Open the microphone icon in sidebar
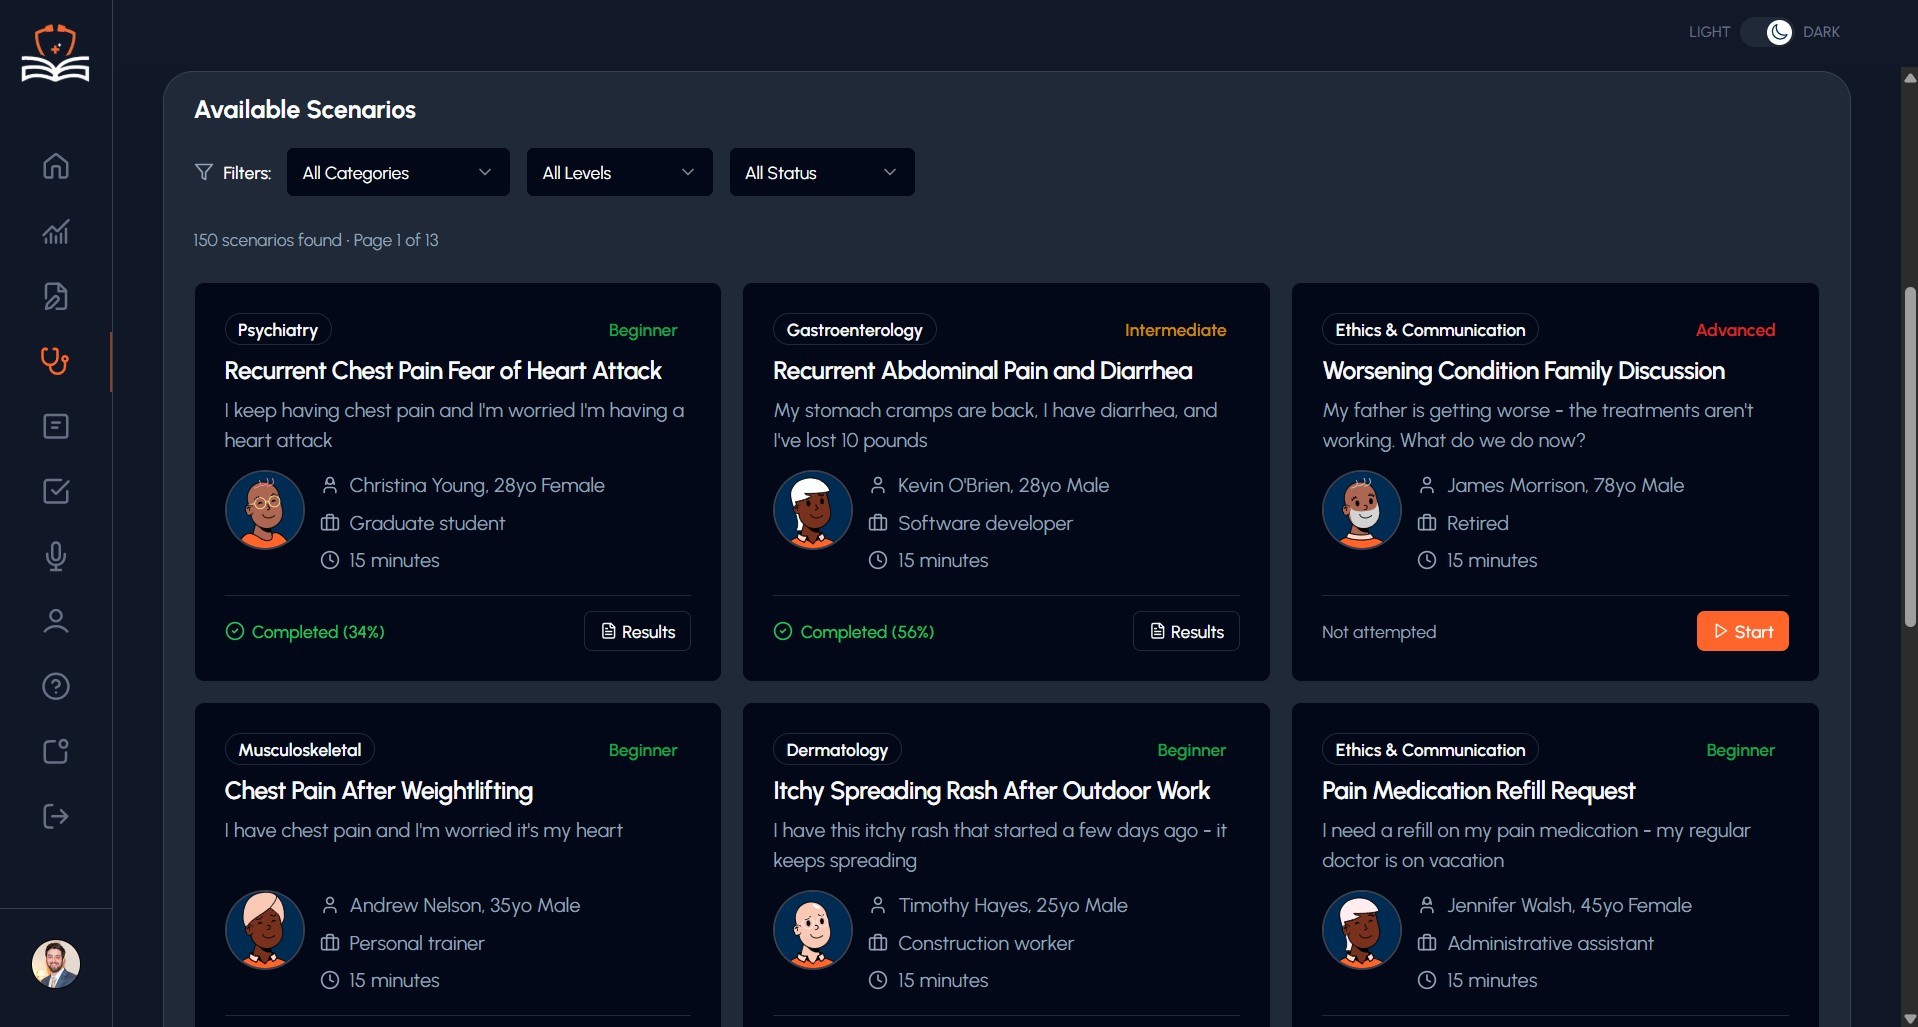This screenshot has width=1918, height=1027. point(56,556)
